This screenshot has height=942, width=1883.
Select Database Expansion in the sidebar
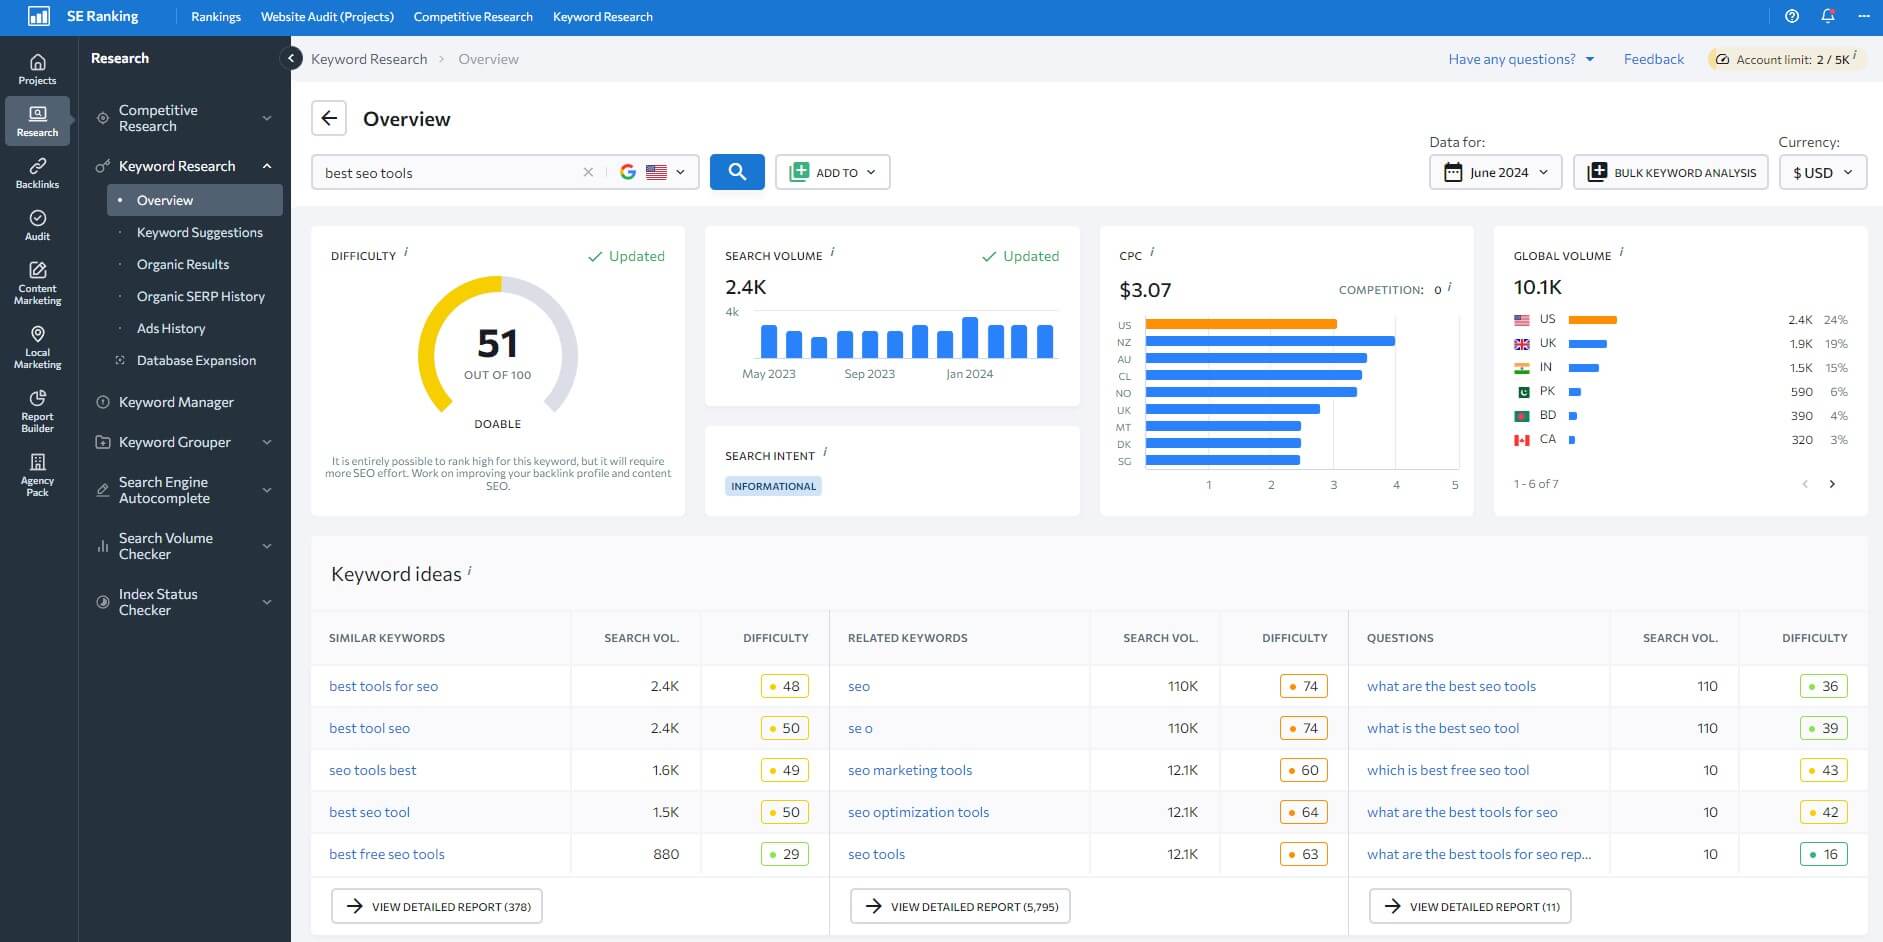point(196,360)
